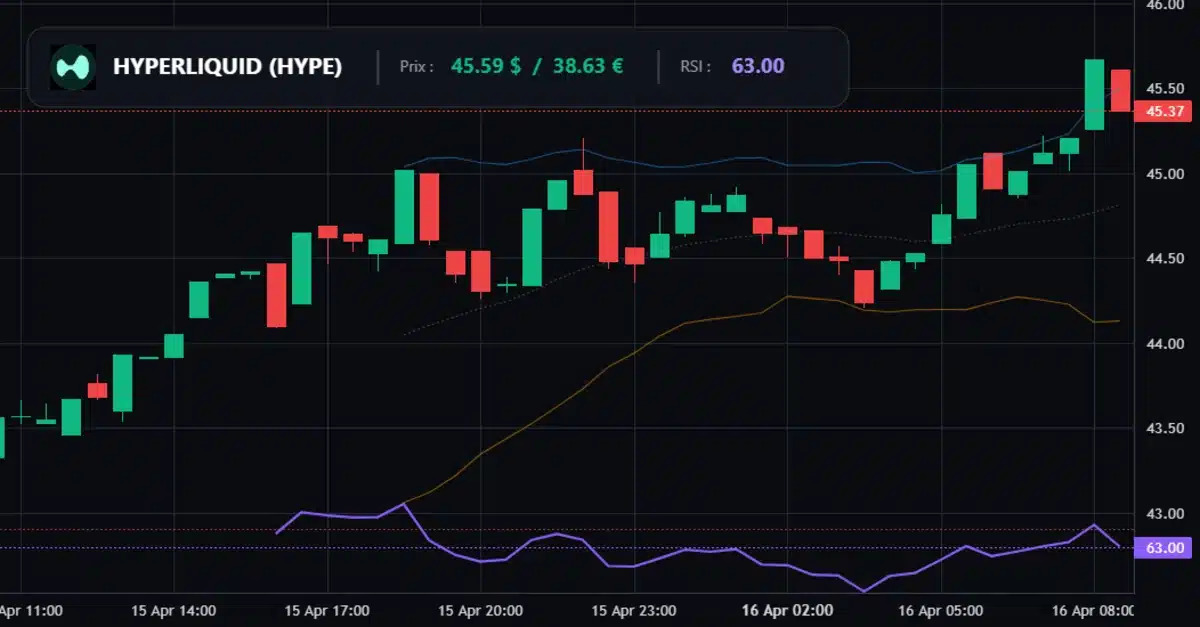Click the HYPERLIQUID (HYPE) title text
Viewport: 1200px width, 627px height.
[x=227, y=67]
